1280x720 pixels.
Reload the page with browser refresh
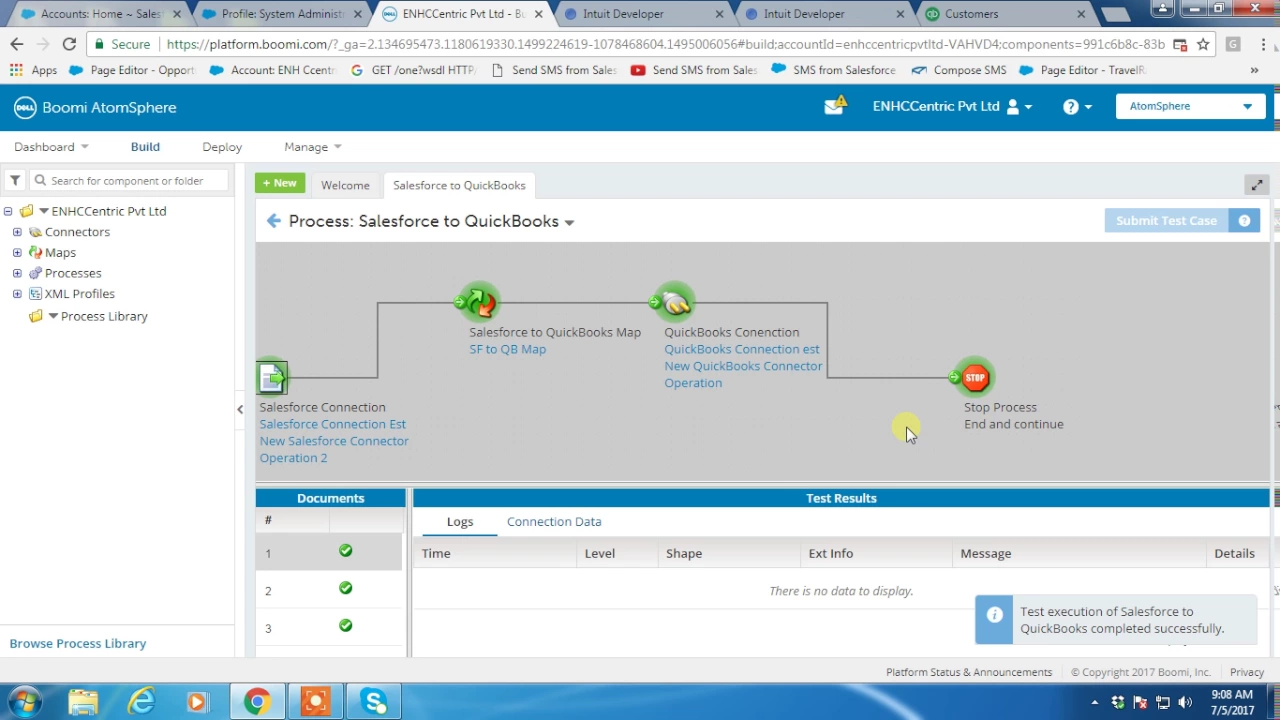click(69, 44)
